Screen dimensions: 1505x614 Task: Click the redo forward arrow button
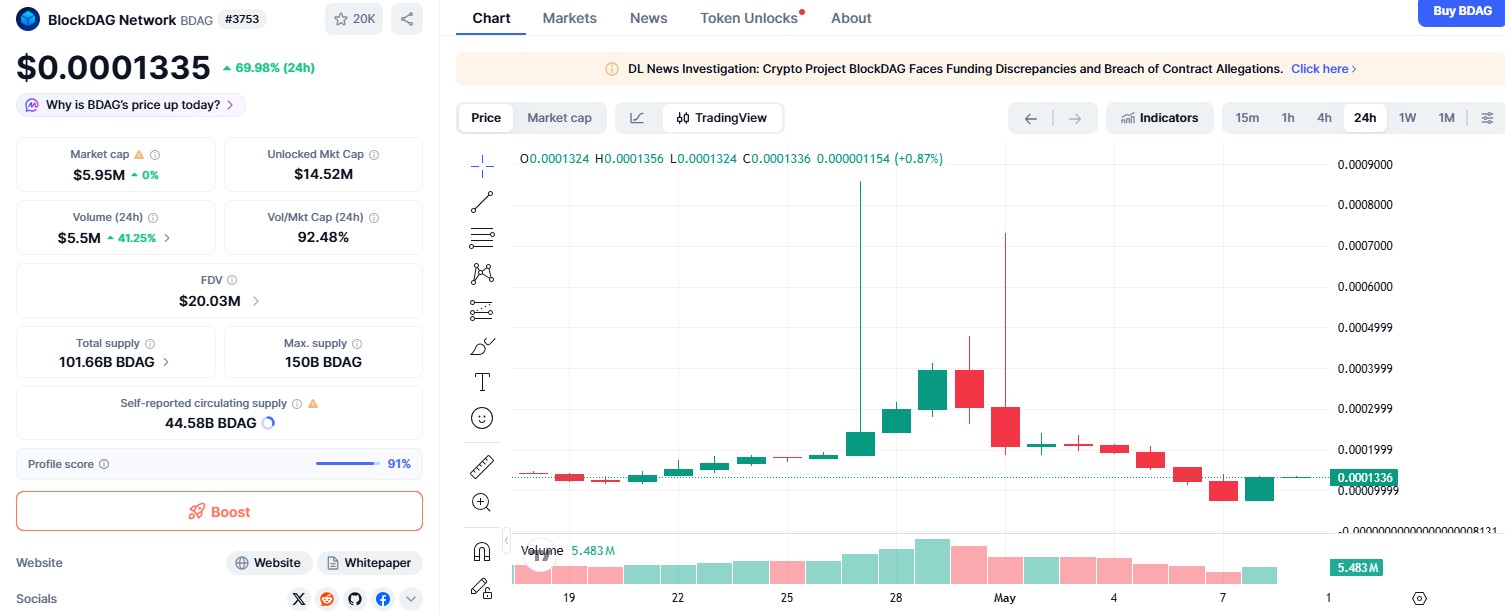tap(1075, 118)
